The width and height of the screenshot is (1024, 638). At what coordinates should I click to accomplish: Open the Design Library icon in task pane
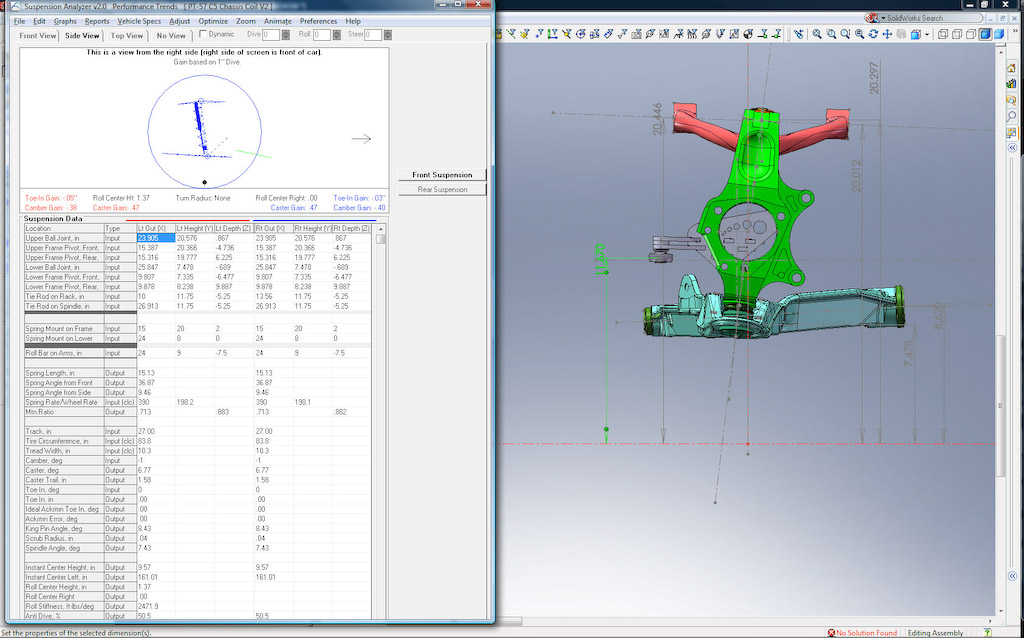(1012, 83)
